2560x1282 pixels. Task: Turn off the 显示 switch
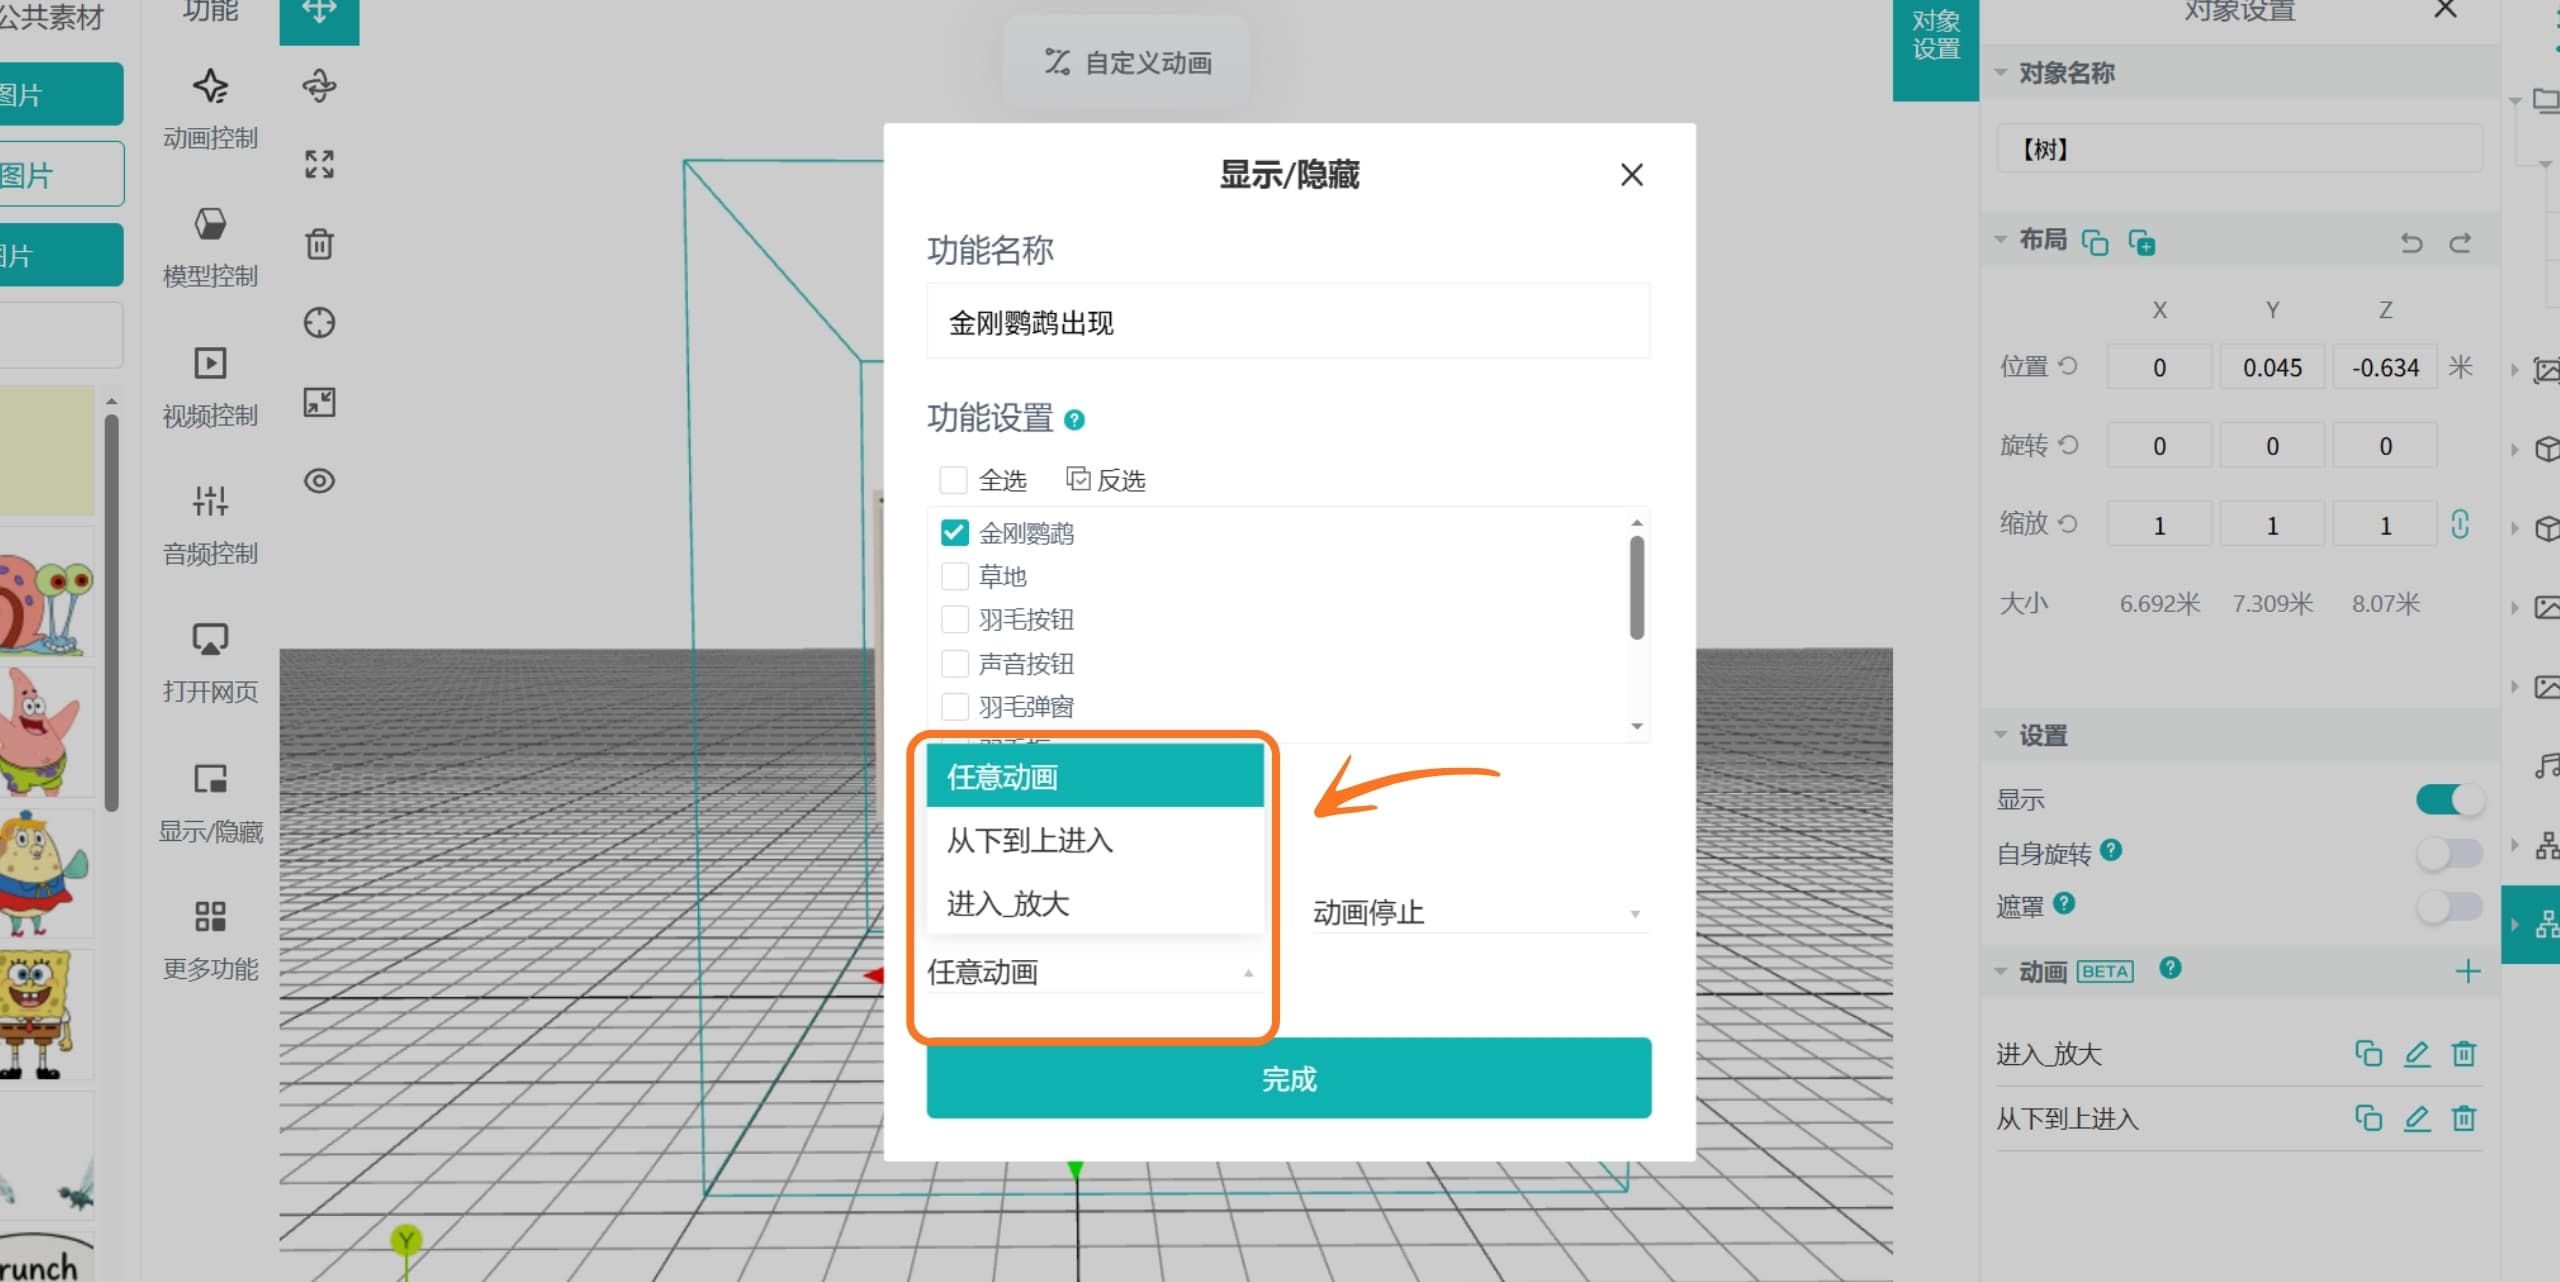[2449, 799]
